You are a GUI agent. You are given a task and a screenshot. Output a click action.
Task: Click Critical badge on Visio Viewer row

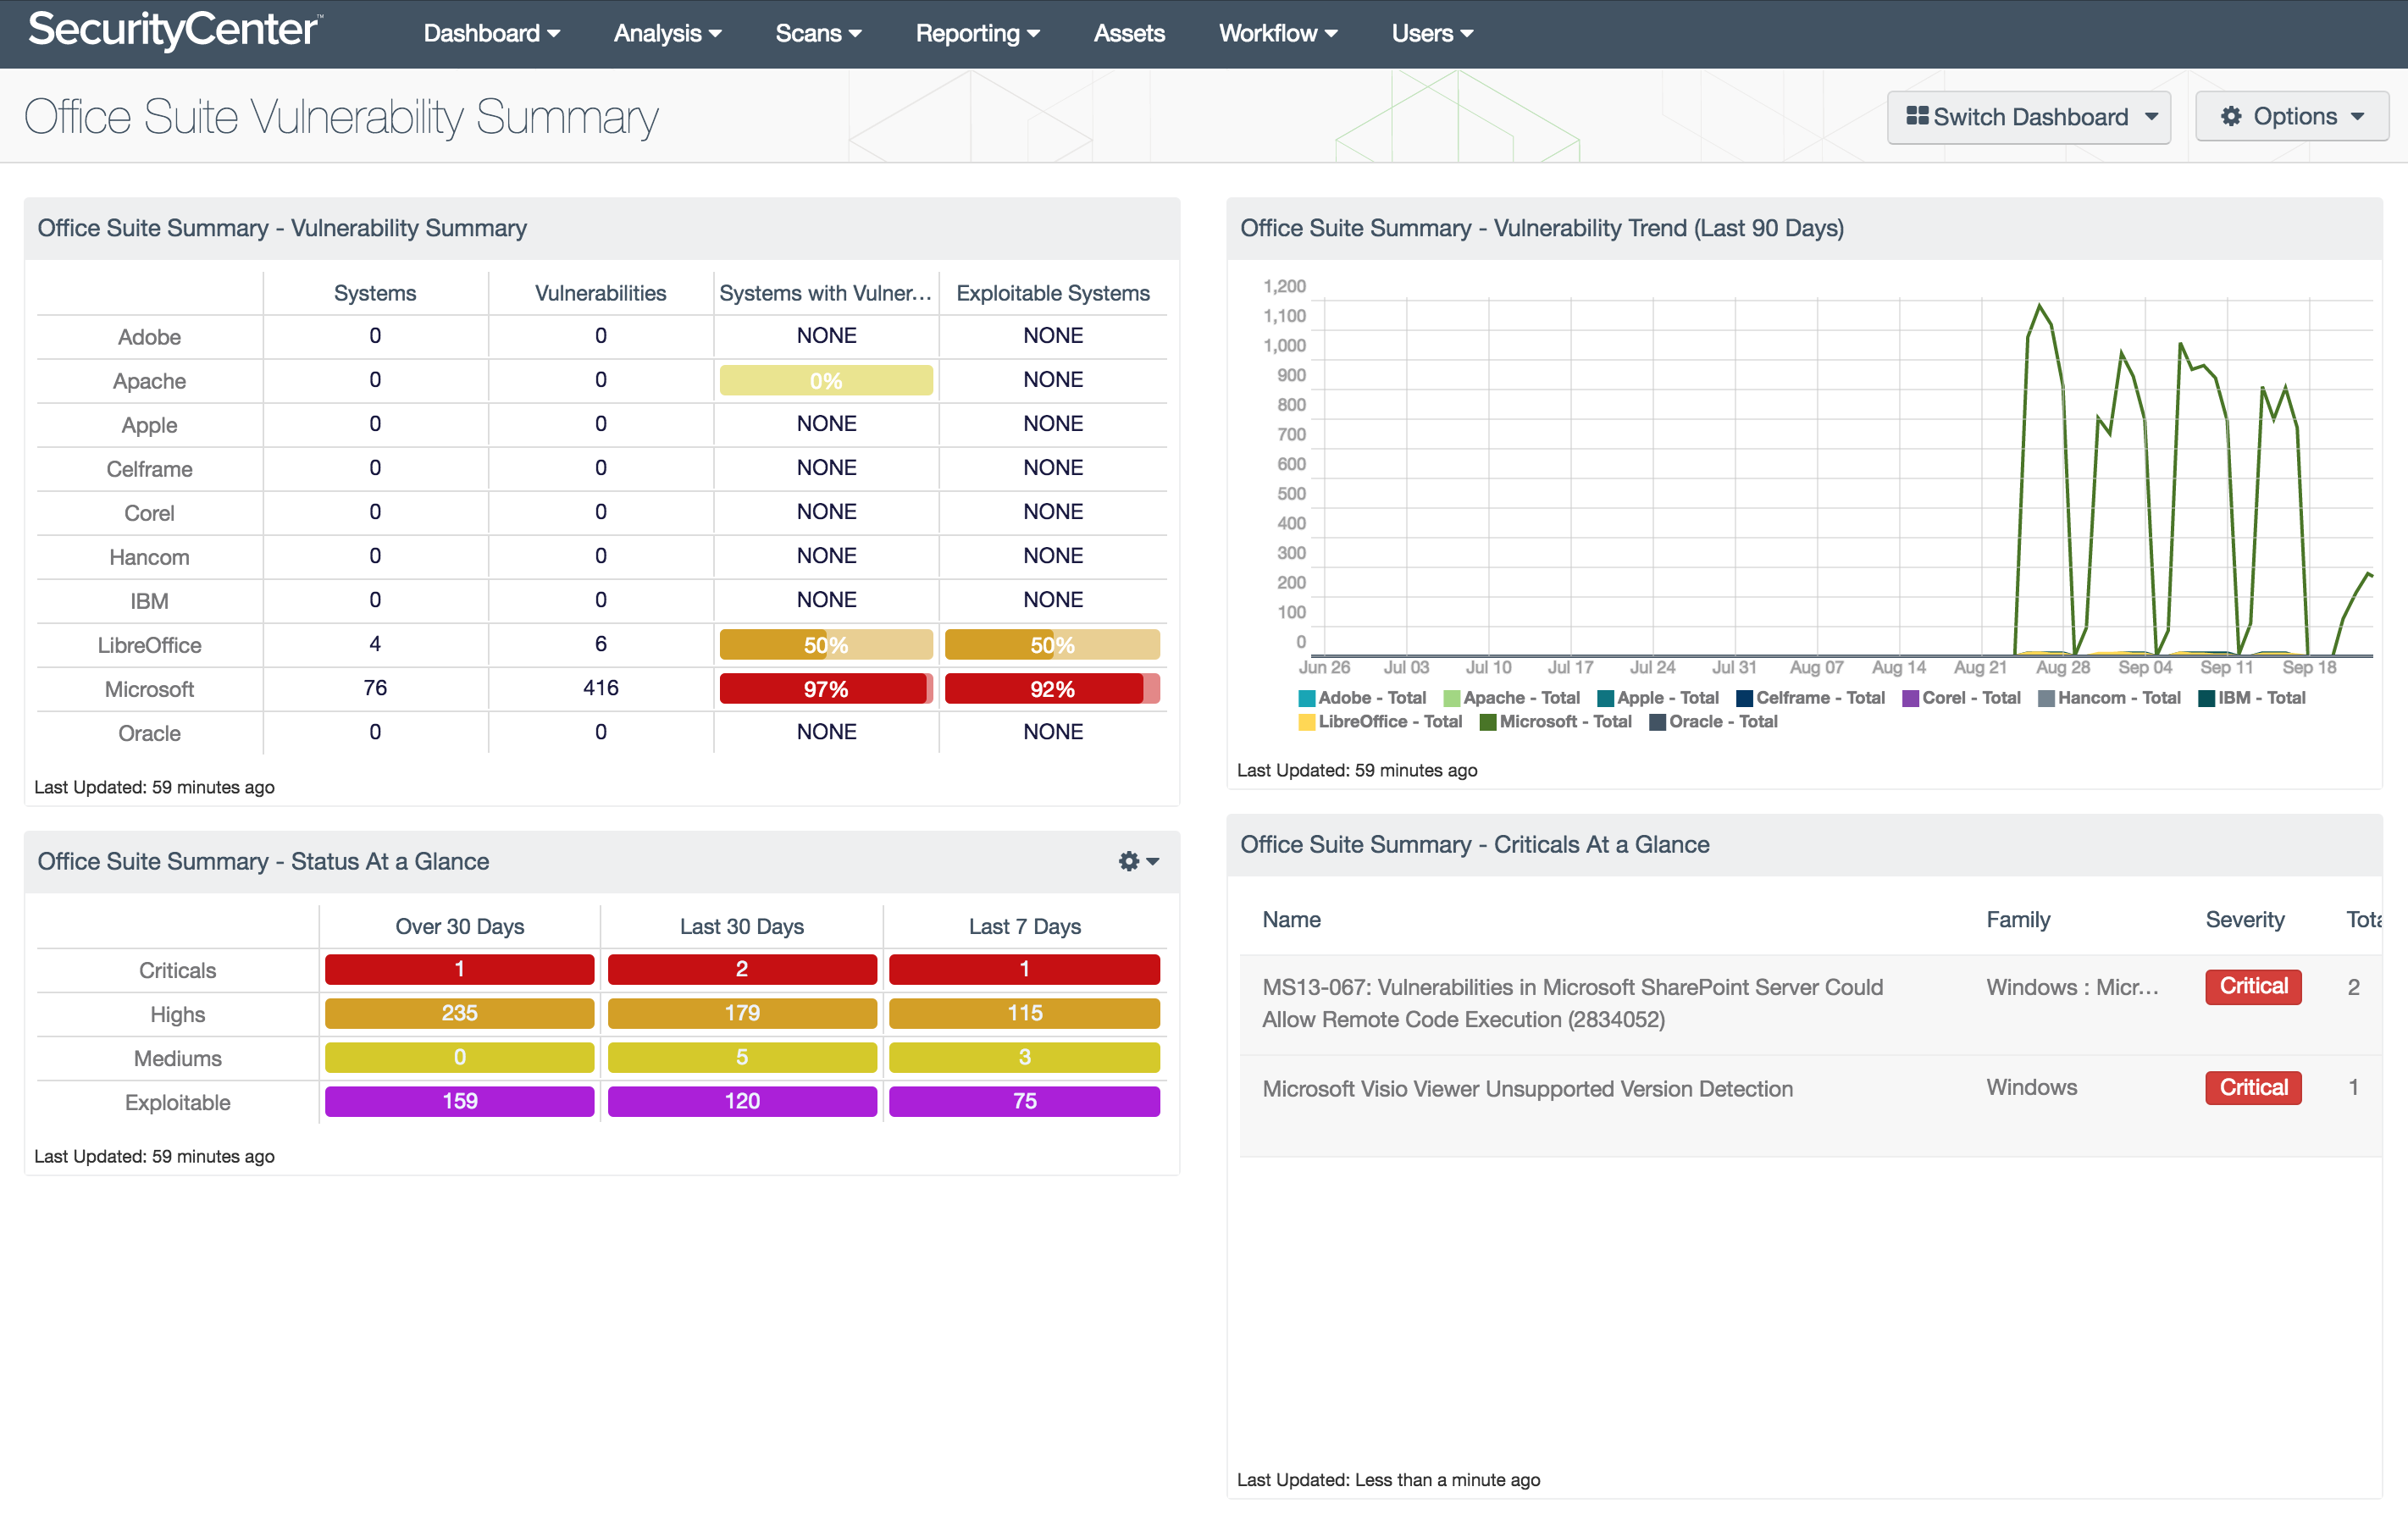coord(2253,1087)
